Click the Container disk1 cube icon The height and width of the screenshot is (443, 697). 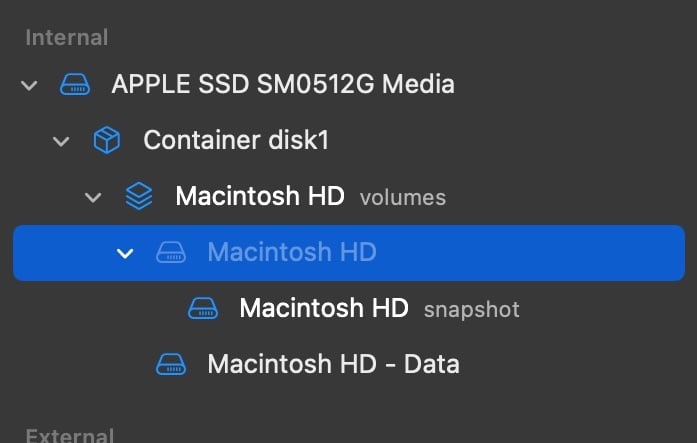coord(107,140)
